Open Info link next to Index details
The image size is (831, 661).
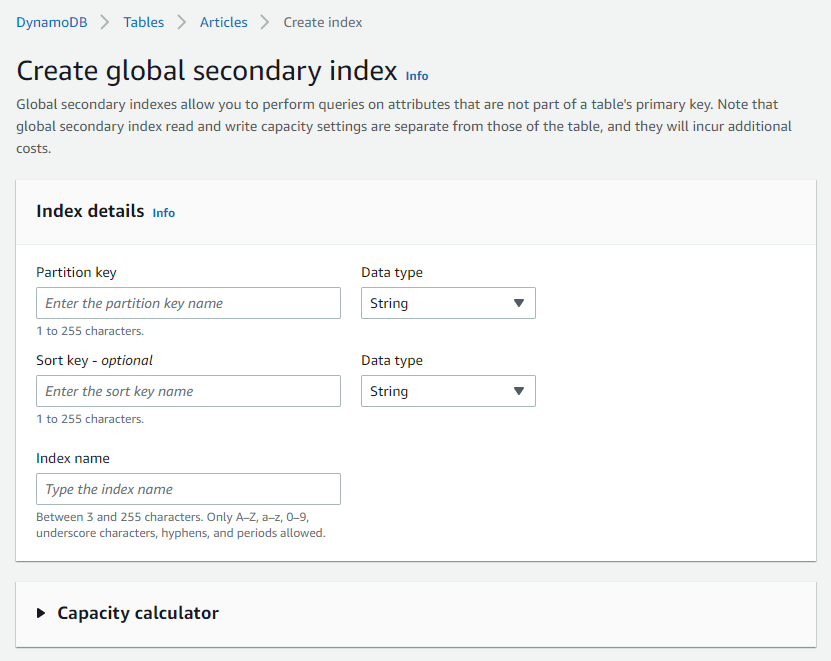click(164, 213)
